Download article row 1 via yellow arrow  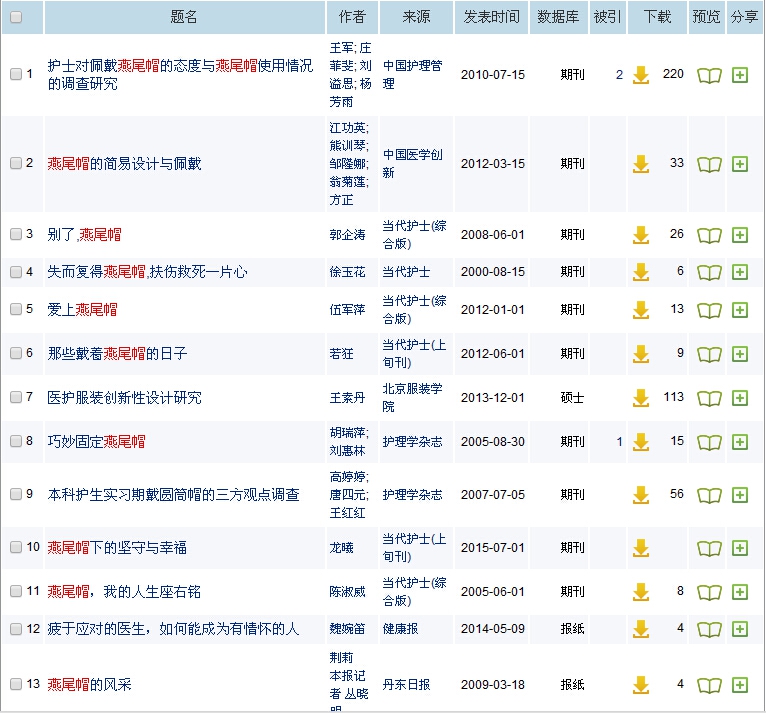point(641,75)
